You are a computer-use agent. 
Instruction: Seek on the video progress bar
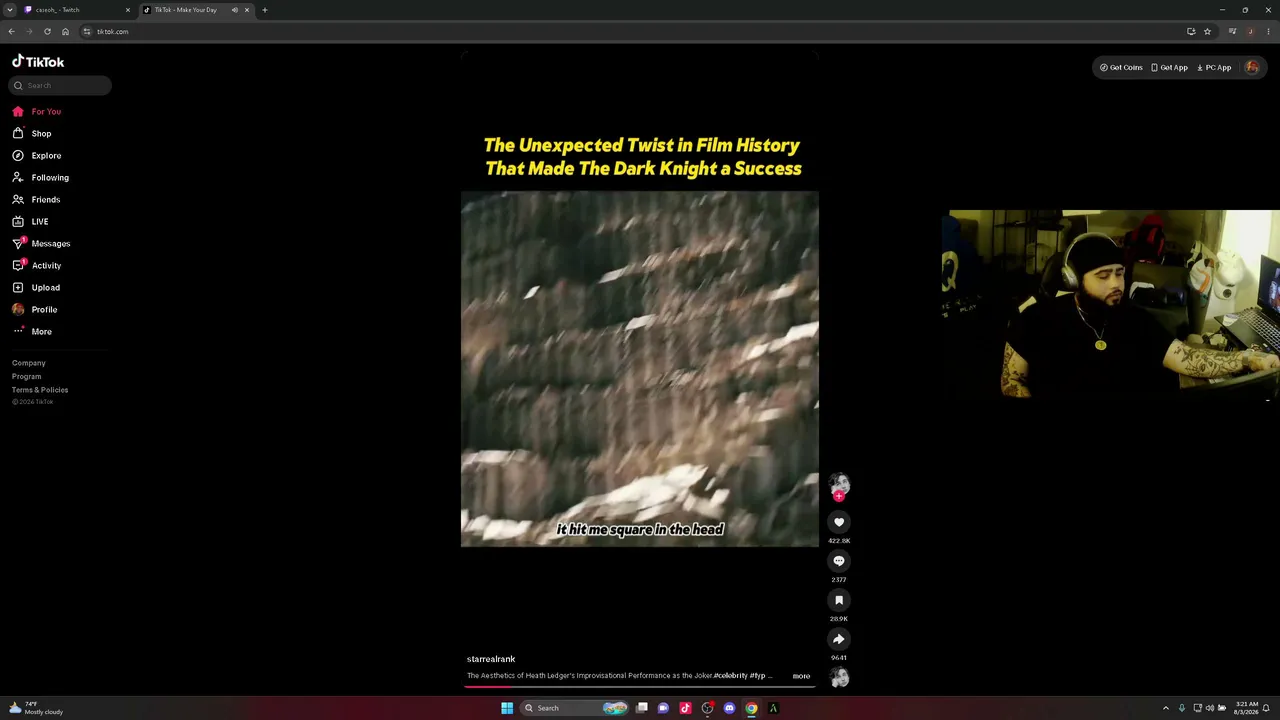[640, 687]
